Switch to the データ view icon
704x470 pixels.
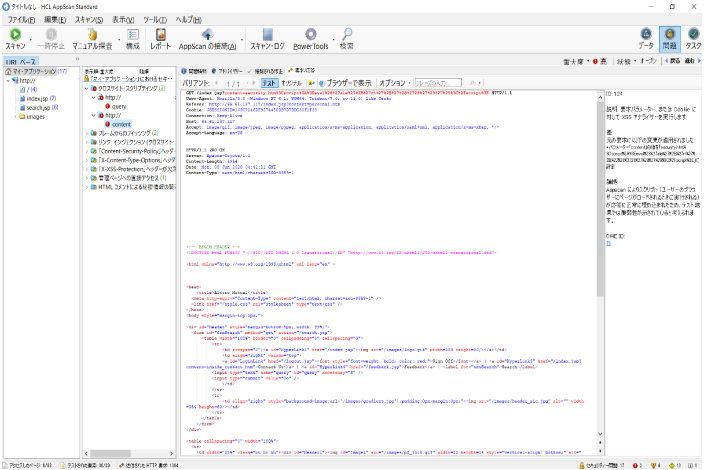[x=646, y=34]
